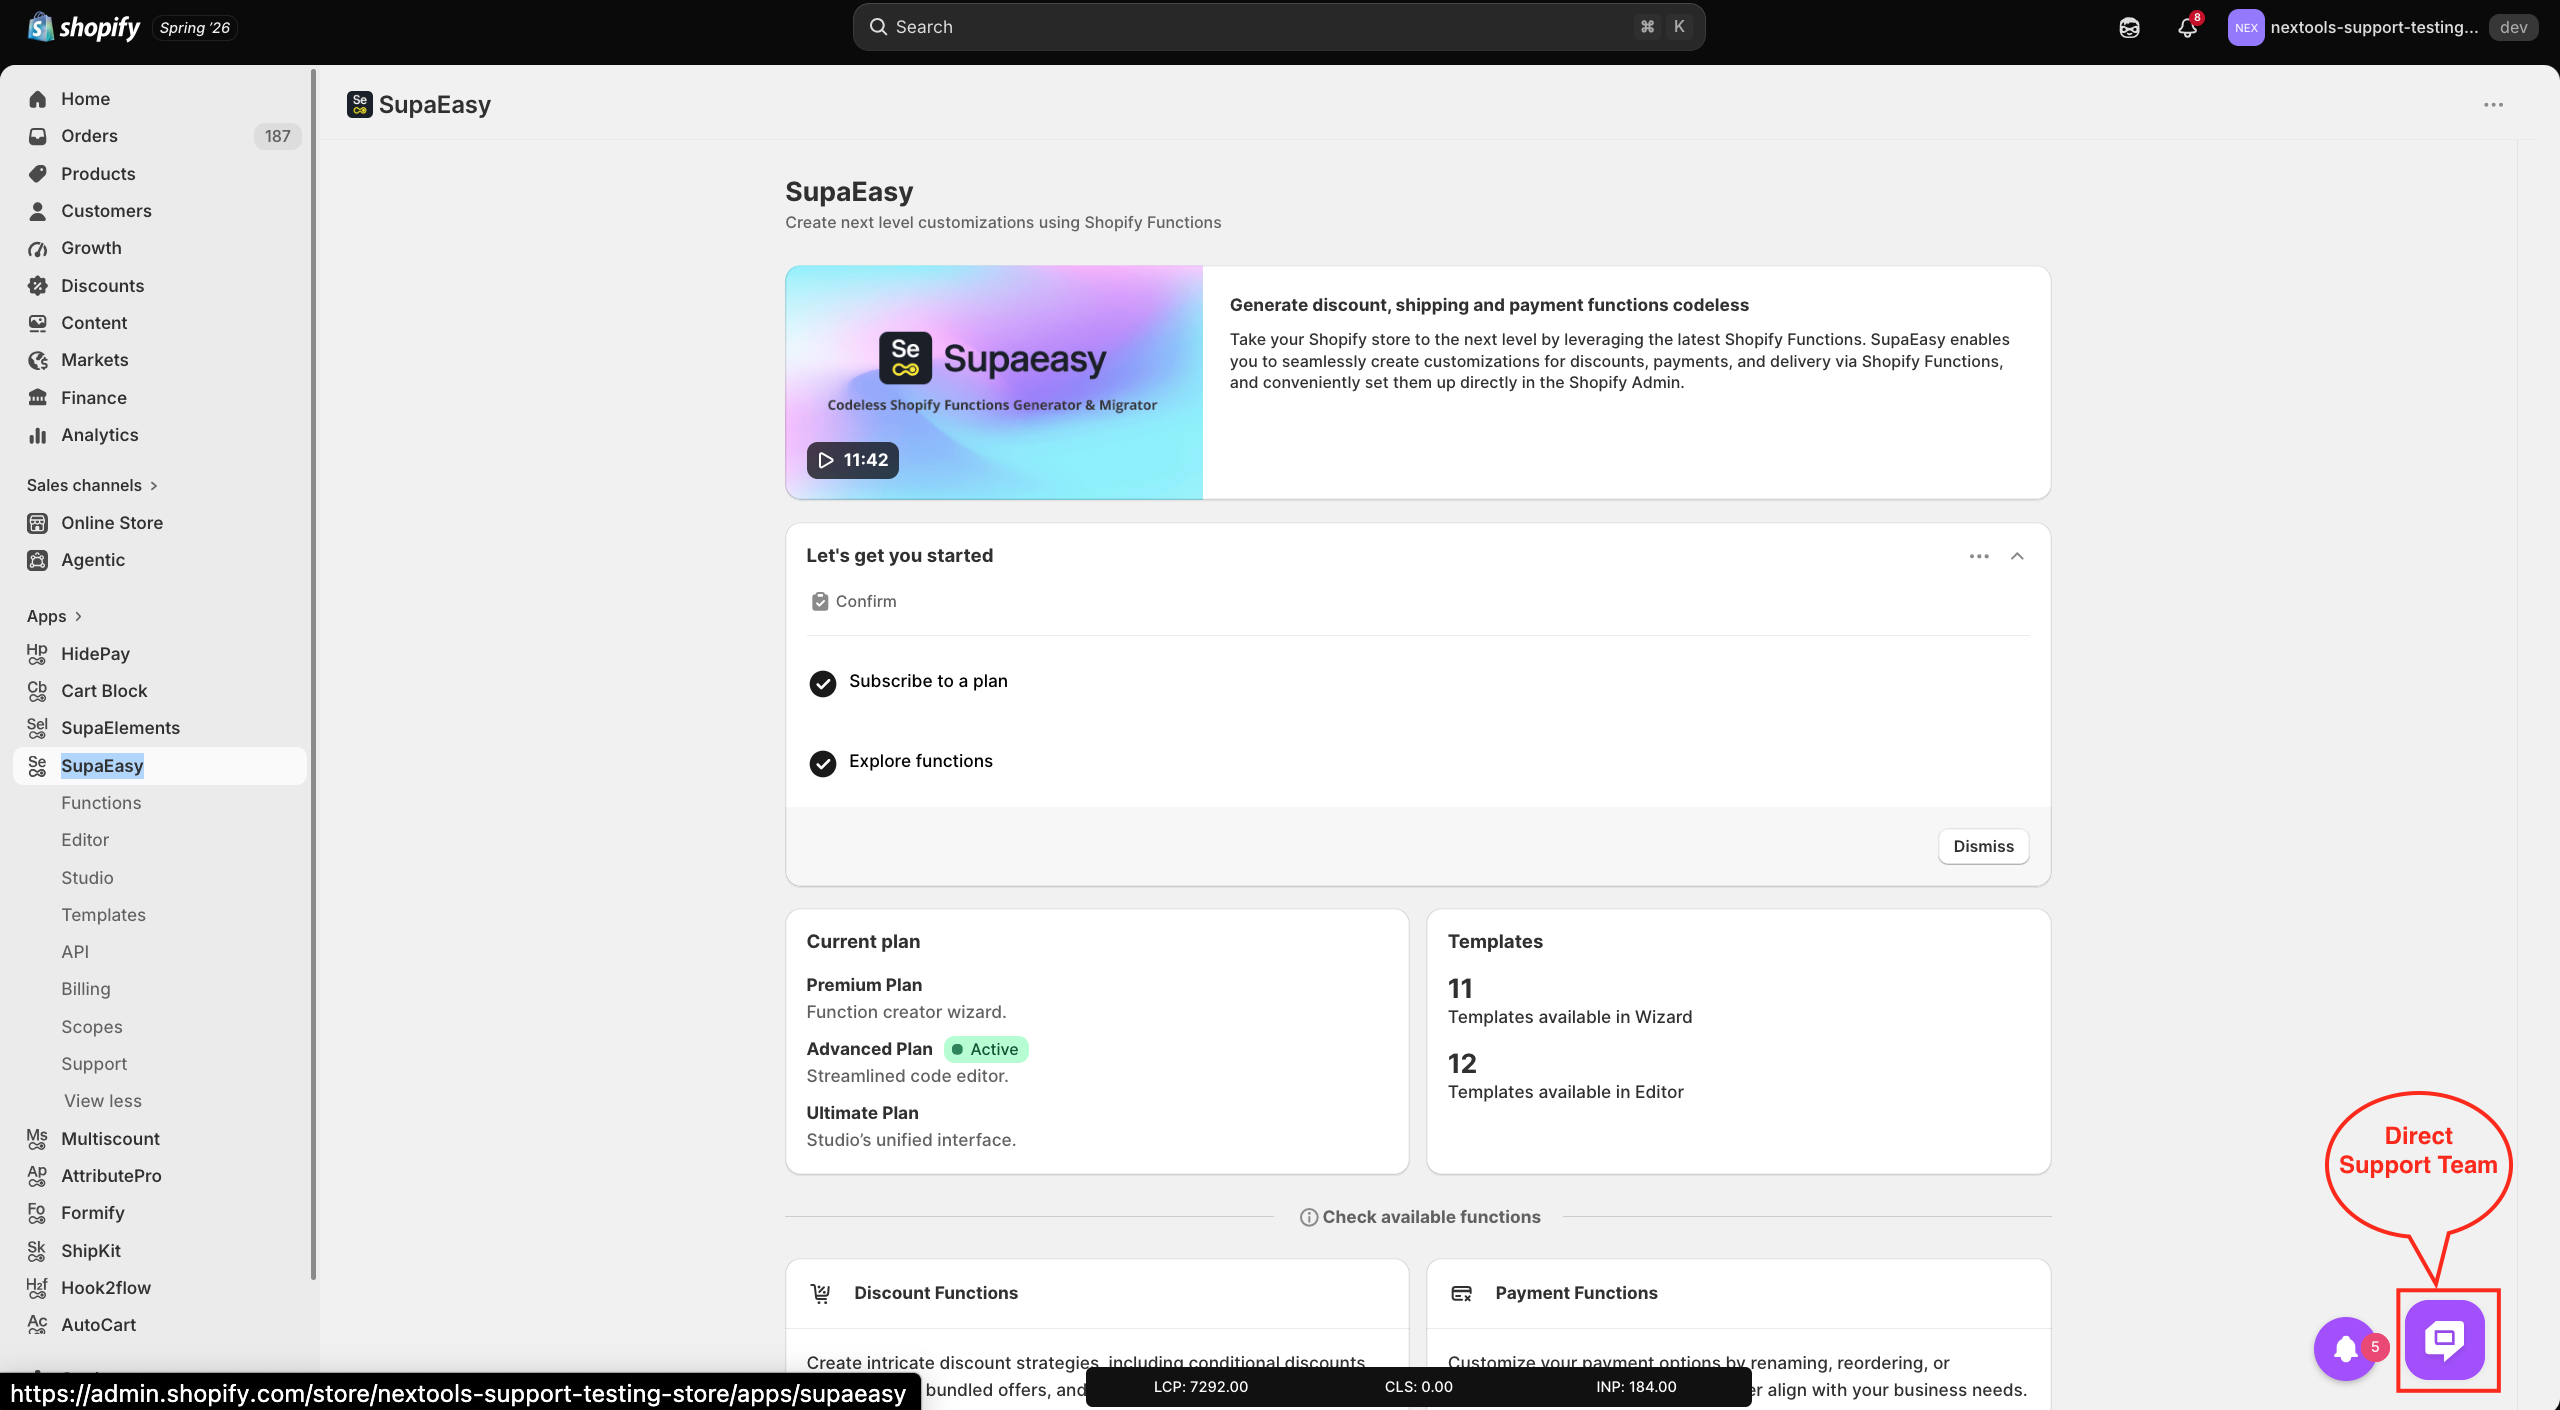The height and width of the screenshot is (1410, 2560).
Task: Expand the Apps section
Action: click(54, 617)
